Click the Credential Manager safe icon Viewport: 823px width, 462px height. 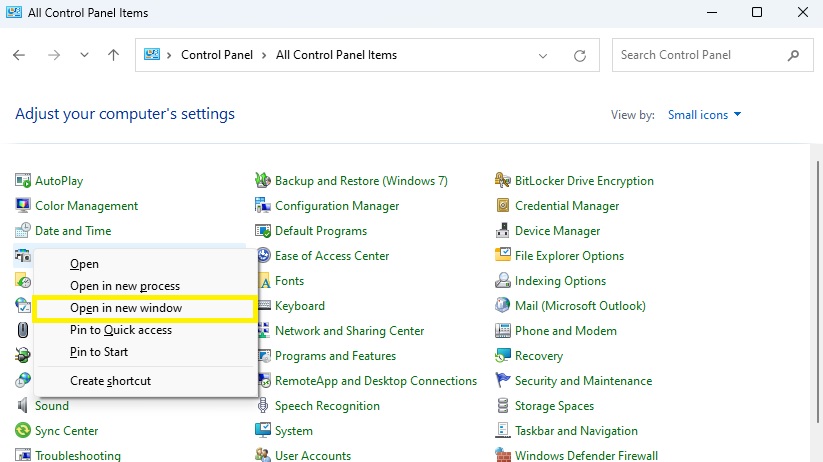pyautogui.click(x=502, y=206)
